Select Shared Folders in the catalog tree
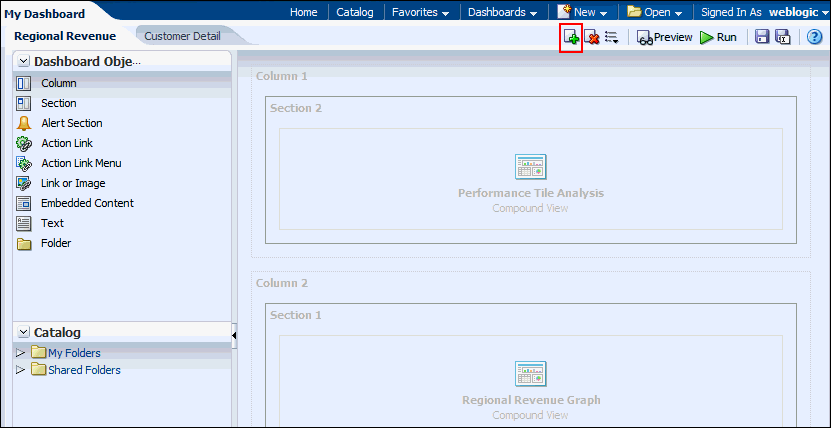 [84, 370]
